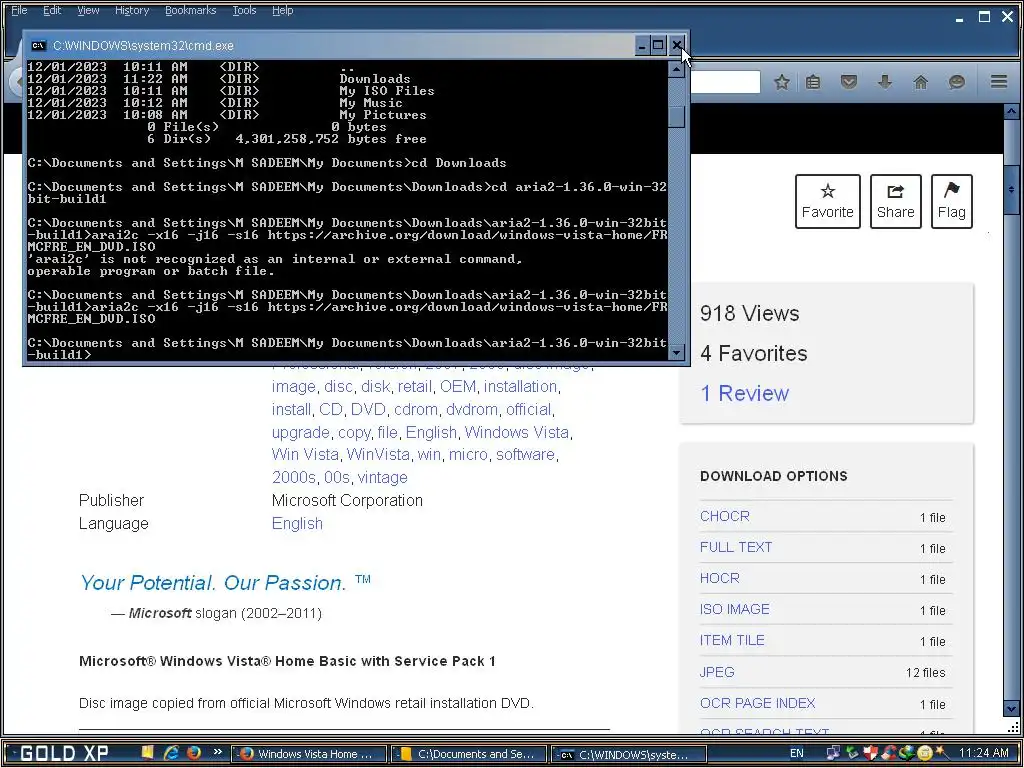
Task: Click cmd window scrollbar up arrow
Action: coord(677,68)
